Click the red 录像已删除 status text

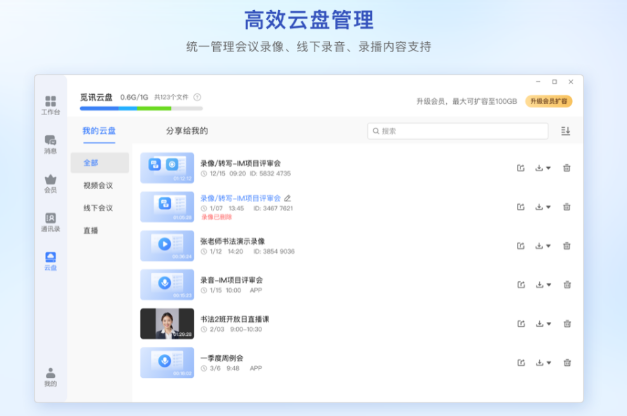coord(216,217)
